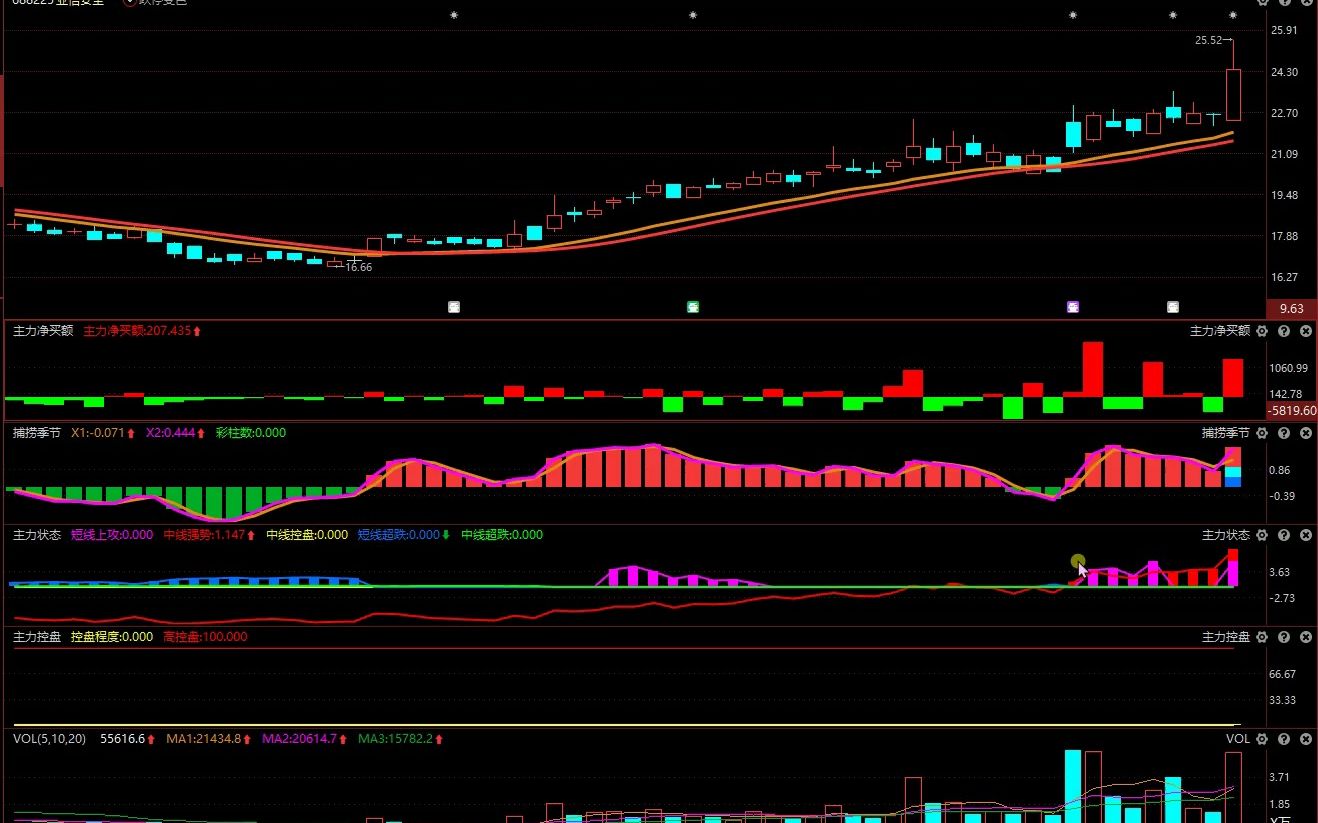Click the right-side 主力状态 panel title

[x=1226, y=535]
